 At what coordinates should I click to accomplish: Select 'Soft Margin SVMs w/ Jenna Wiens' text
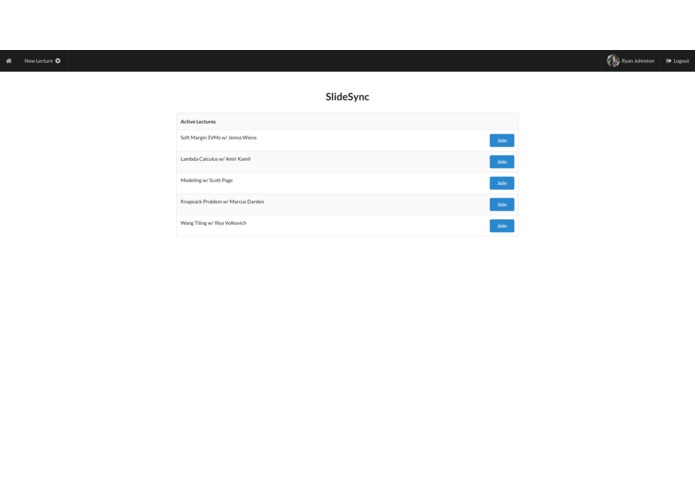click(x=219, y=138)
